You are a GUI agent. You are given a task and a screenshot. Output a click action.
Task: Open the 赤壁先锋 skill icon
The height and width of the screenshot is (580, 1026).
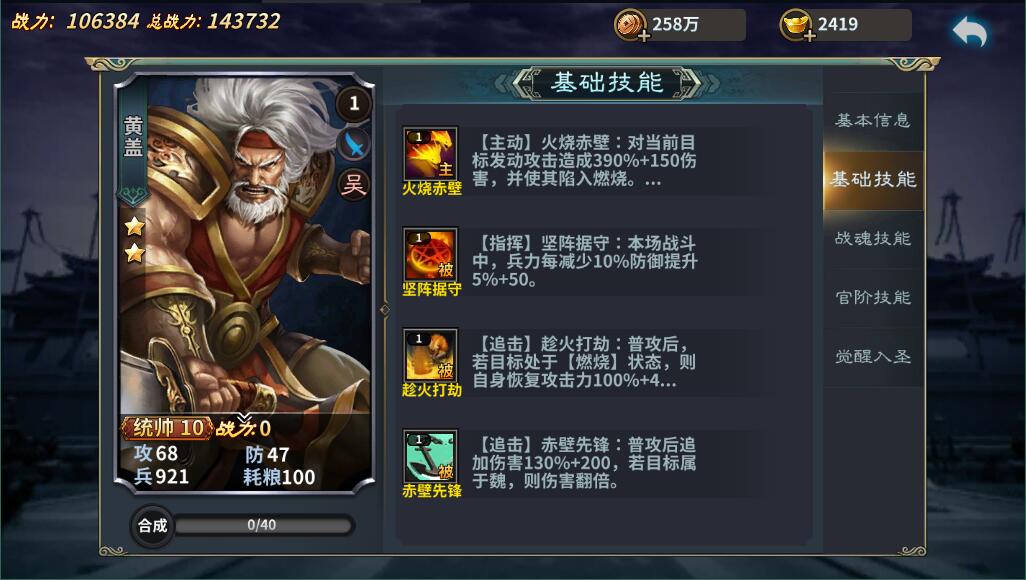click(431, 456)
